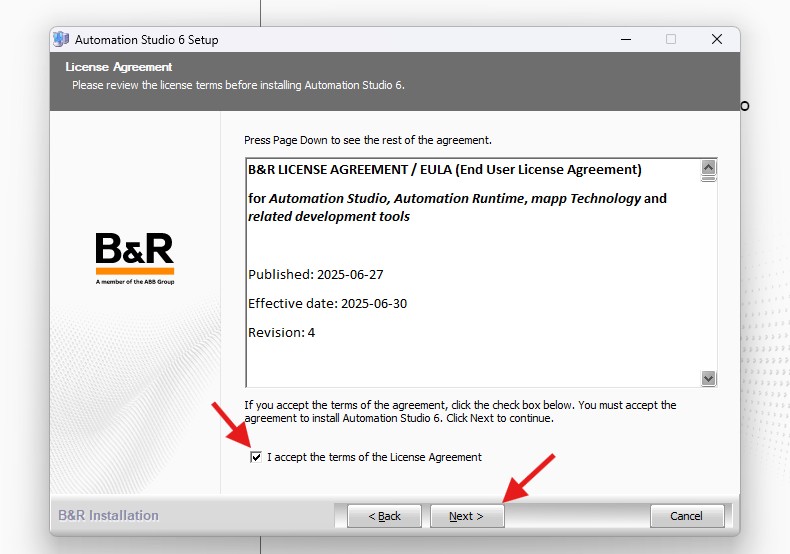
Task: Click the 'Published: 2025-06-27' line
Action: click(x=316, y=274)
